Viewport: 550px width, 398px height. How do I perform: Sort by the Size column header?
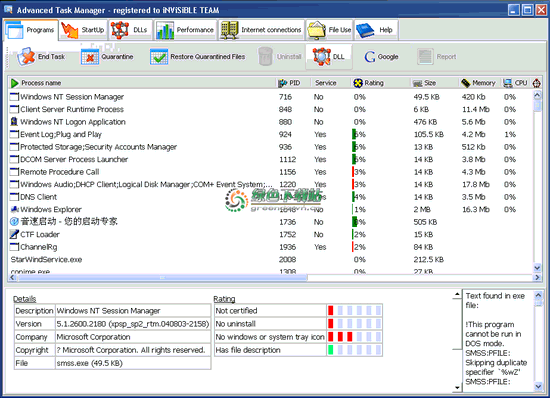click(x=435, y=83)
